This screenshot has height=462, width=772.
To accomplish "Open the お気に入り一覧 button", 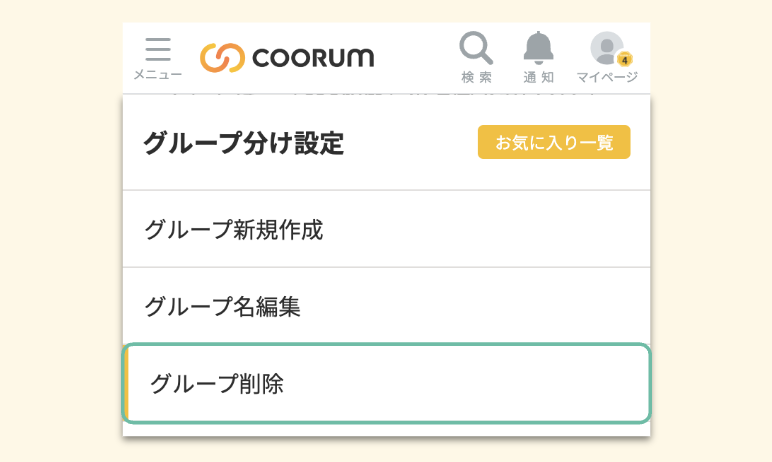I will click(554, 142).
